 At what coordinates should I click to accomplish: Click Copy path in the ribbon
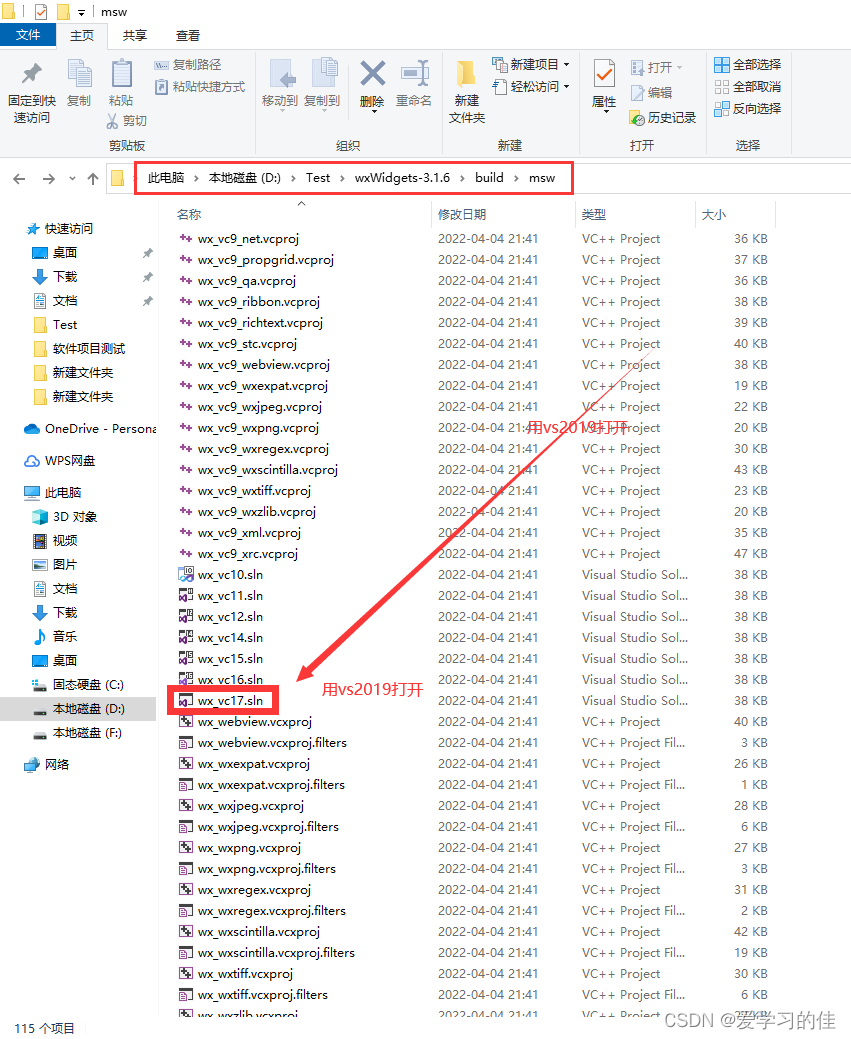[188, 65]
